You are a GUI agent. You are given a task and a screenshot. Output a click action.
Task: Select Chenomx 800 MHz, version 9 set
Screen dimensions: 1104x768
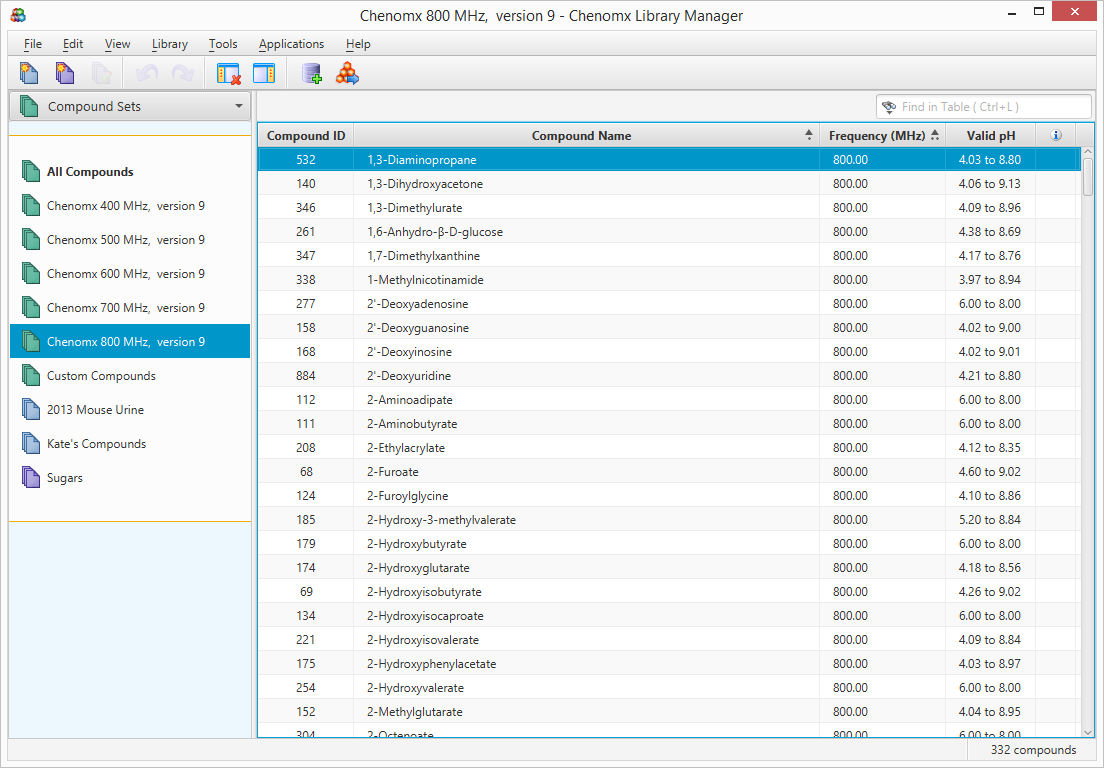click(x=130, y=341)
